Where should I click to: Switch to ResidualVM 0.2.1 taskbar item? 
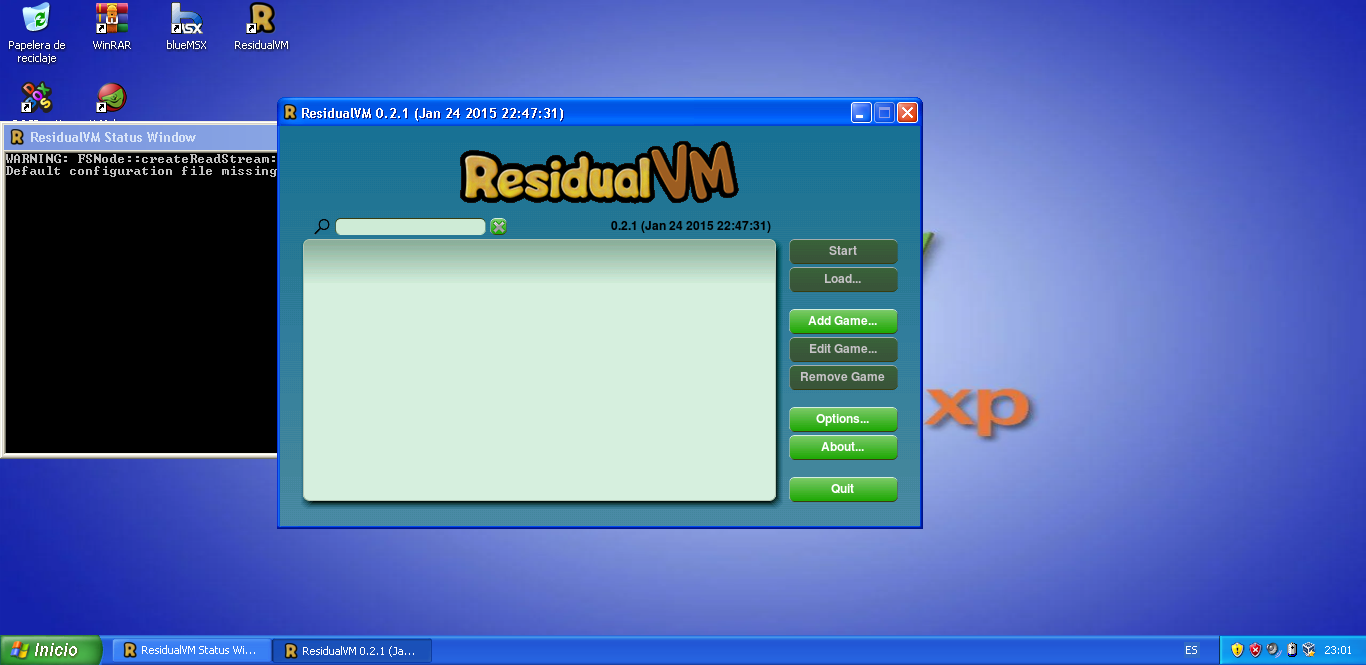pos(352,650)
